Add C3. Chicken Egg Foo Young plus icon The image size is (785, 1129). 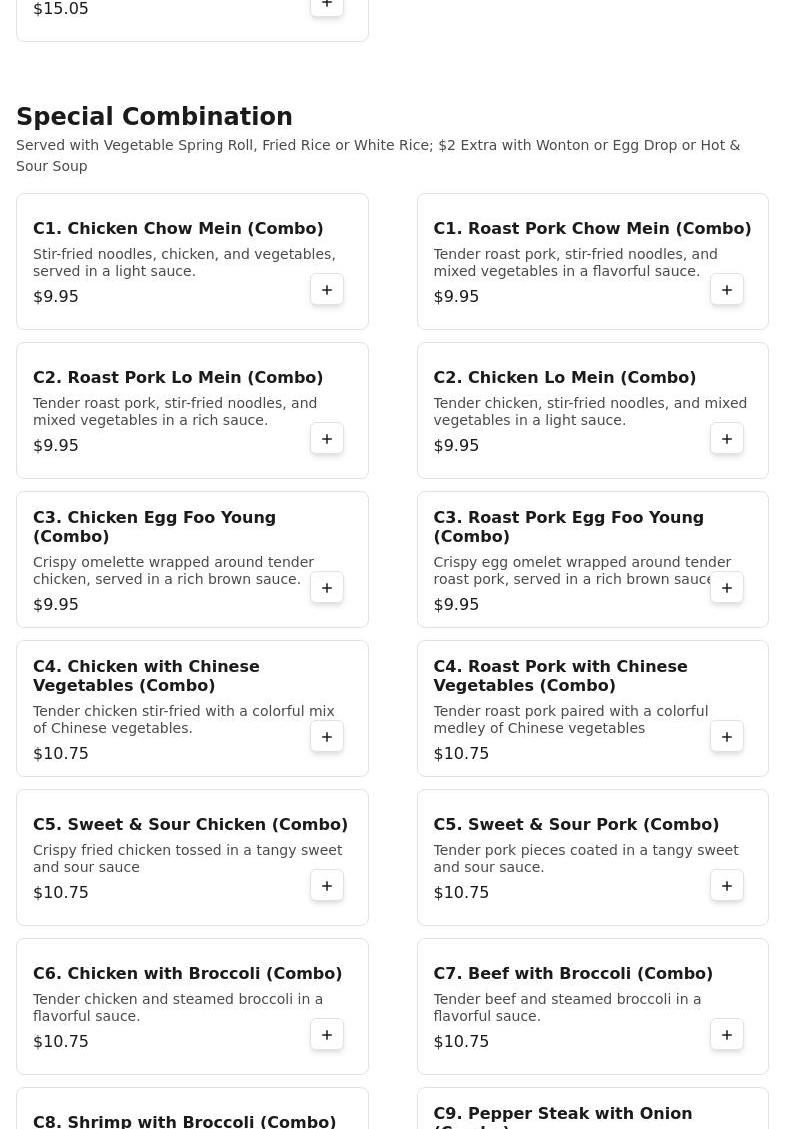(327, 588)
